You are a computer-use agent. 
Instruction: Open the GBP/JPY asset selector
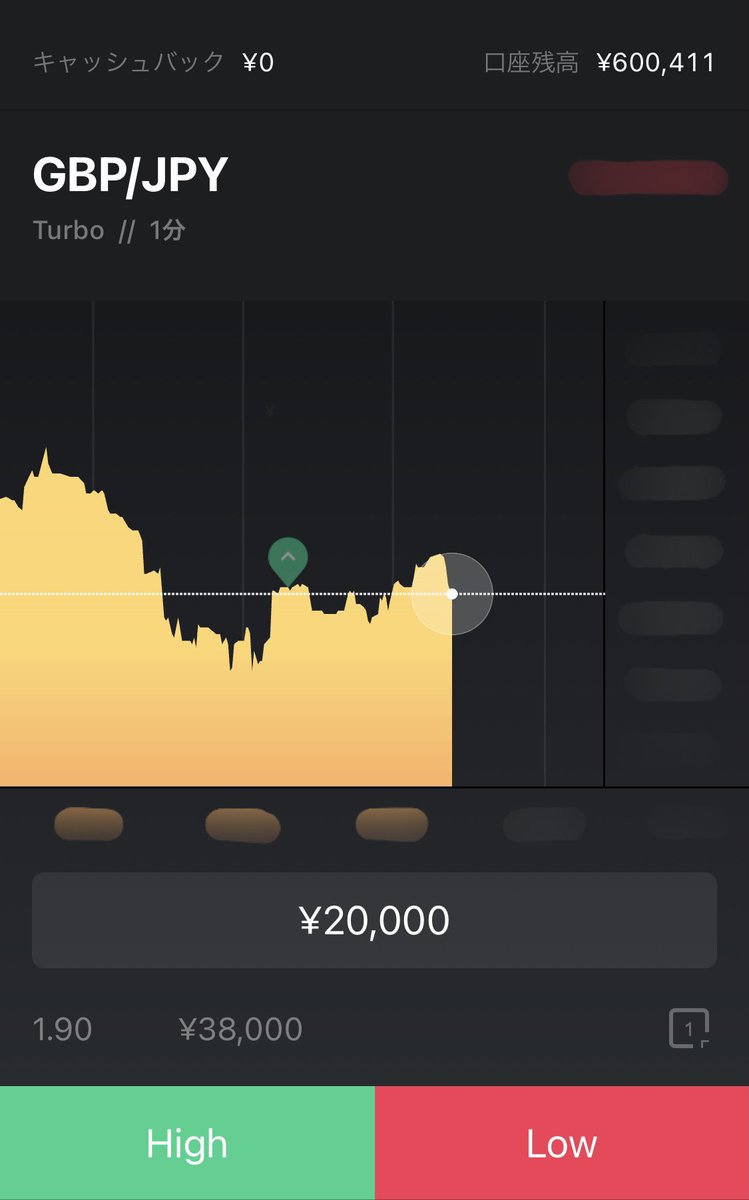click(131, 176)
